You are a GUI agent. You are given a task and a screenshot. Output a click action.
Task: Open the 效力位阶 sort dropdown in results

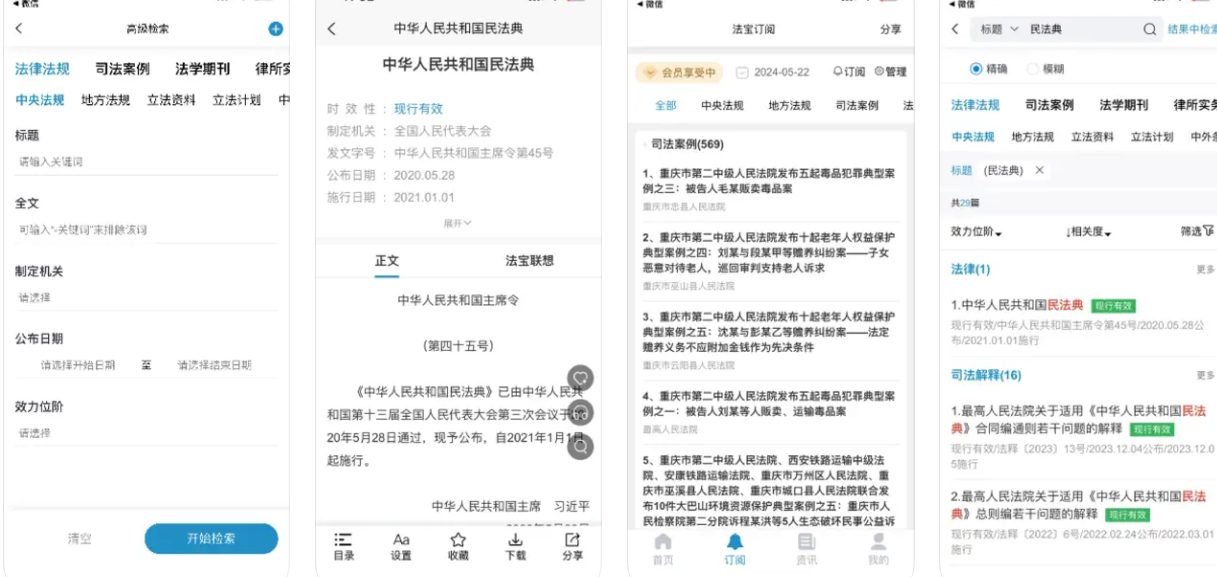(976, 232)
